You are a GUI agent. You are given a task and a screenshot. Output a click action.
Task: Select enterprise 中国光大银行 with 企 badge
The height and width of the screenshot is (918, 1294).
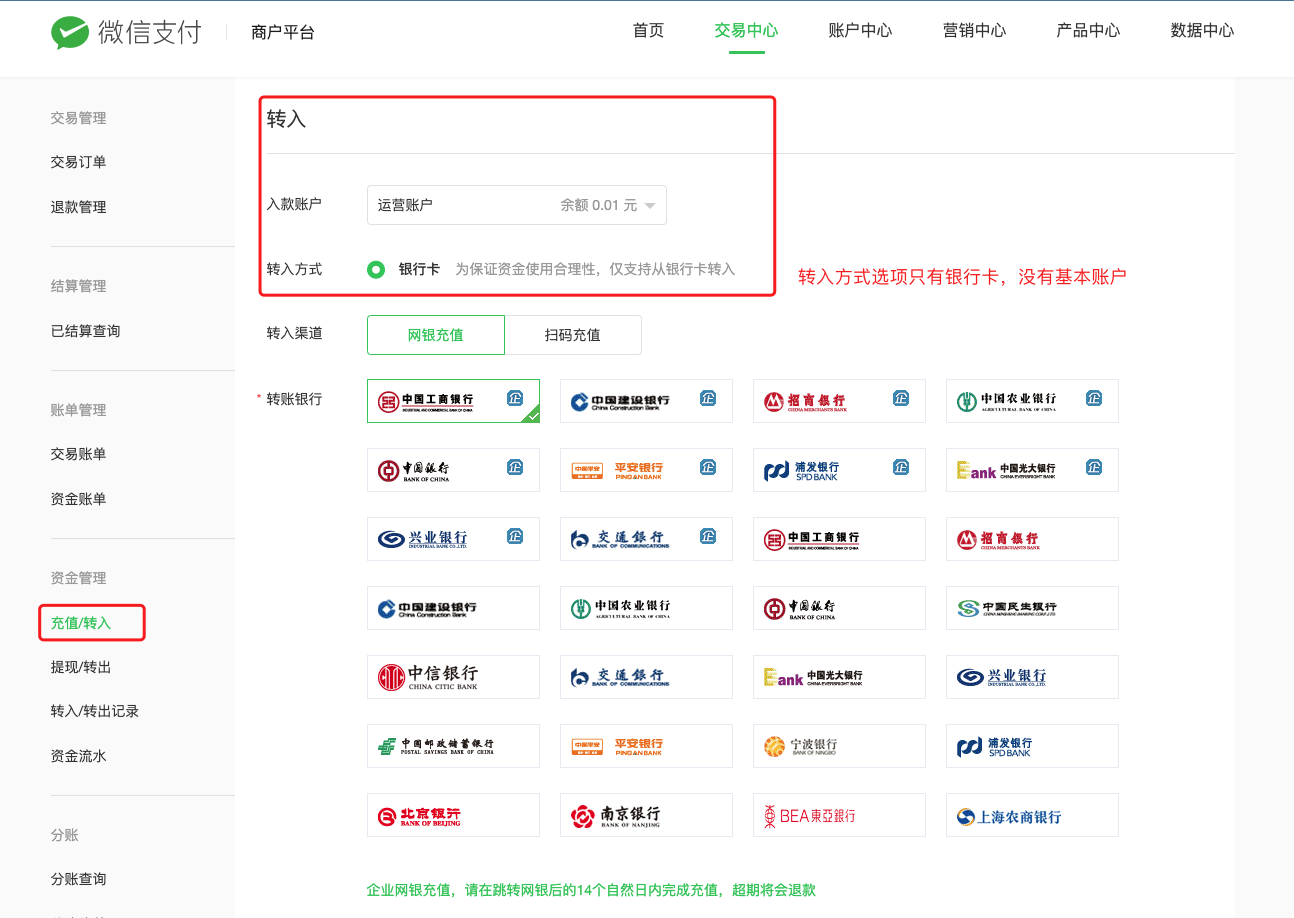1032,470
